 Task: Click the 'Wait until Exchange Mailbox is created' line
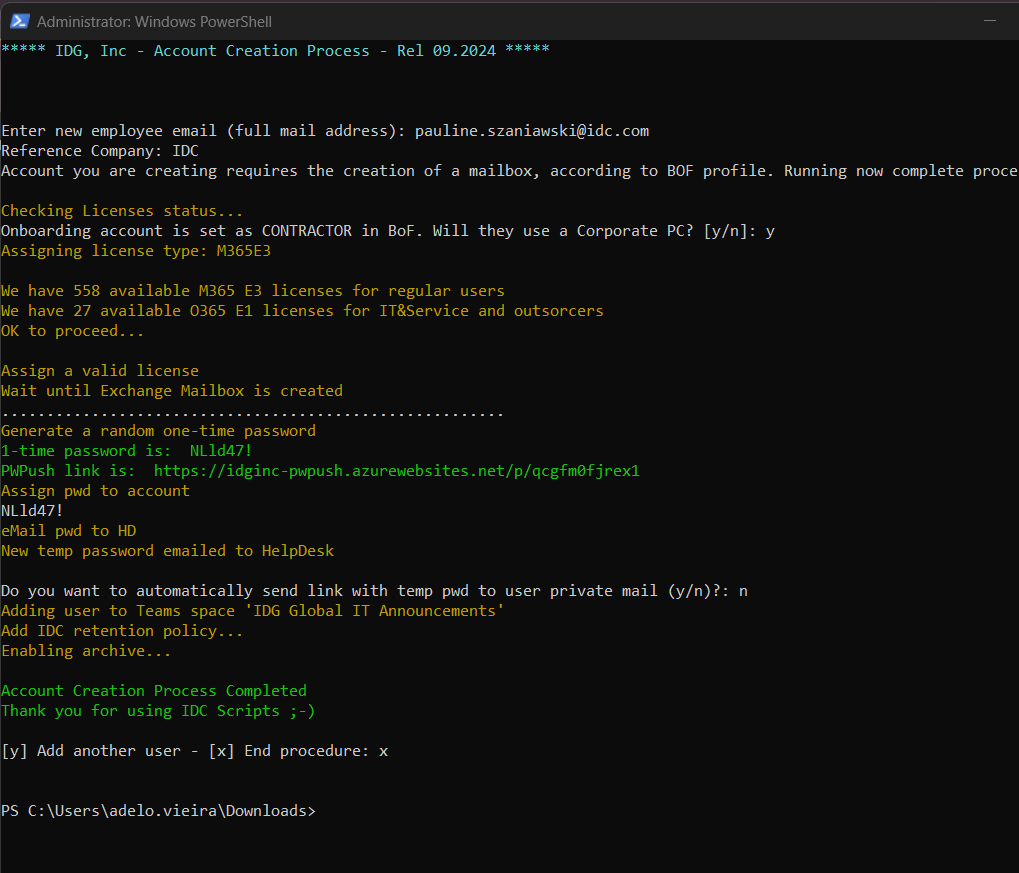click(x=172, y=391)
